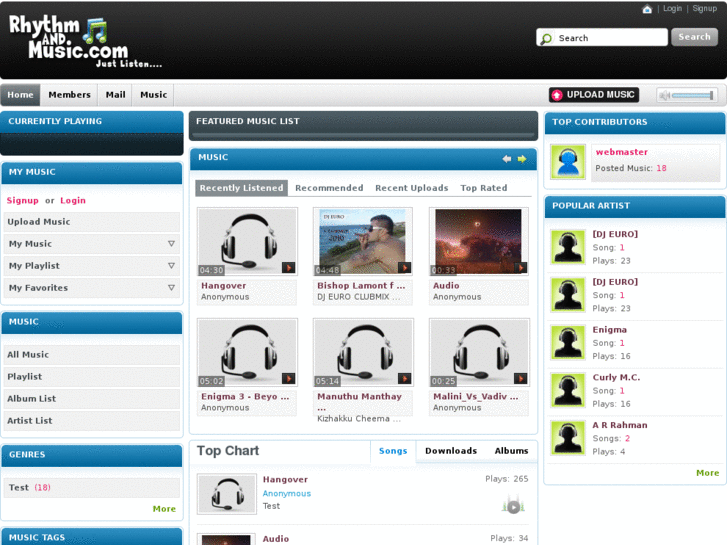The image size is (727, 545).
Task: Click More link under Genres
Action: click(x=164, y=509)
